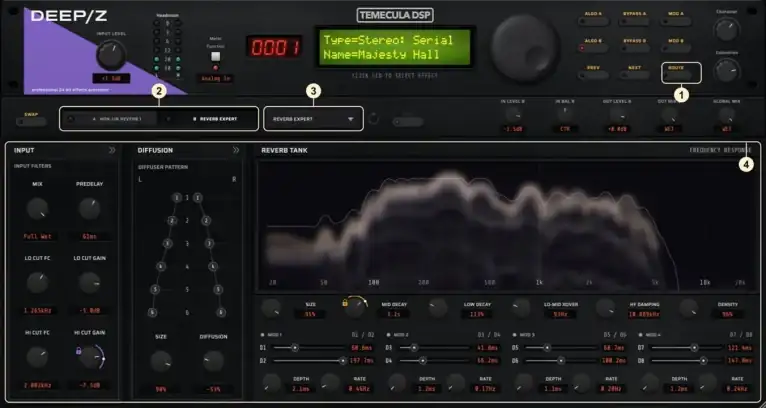Click the Density knob

688,308
